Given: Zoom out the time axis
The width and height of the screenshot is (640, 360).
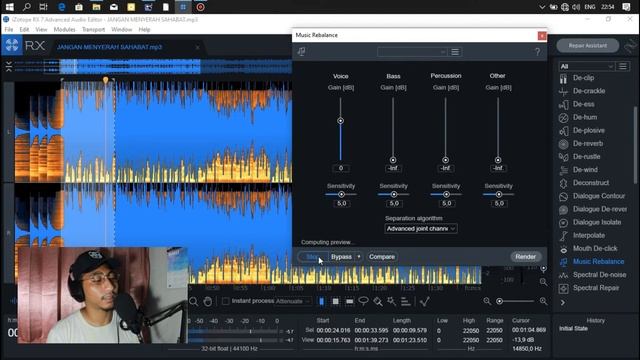Looking at the screenshot, I should tap(487, 301).
